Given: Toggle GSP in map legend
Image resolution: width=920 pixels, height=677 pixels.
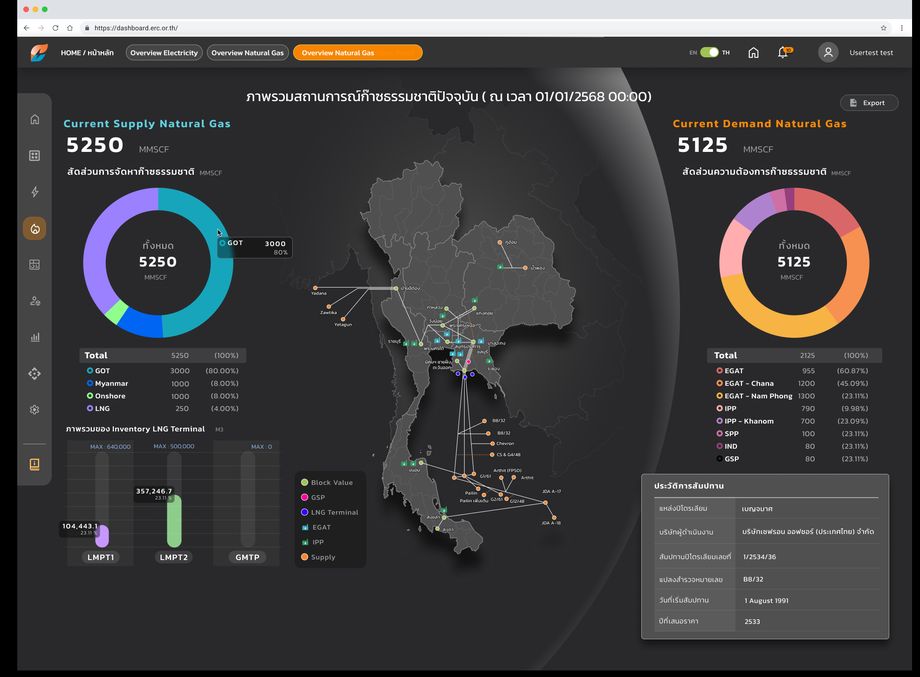Looking at the screenshot, I should click(313, 497).
